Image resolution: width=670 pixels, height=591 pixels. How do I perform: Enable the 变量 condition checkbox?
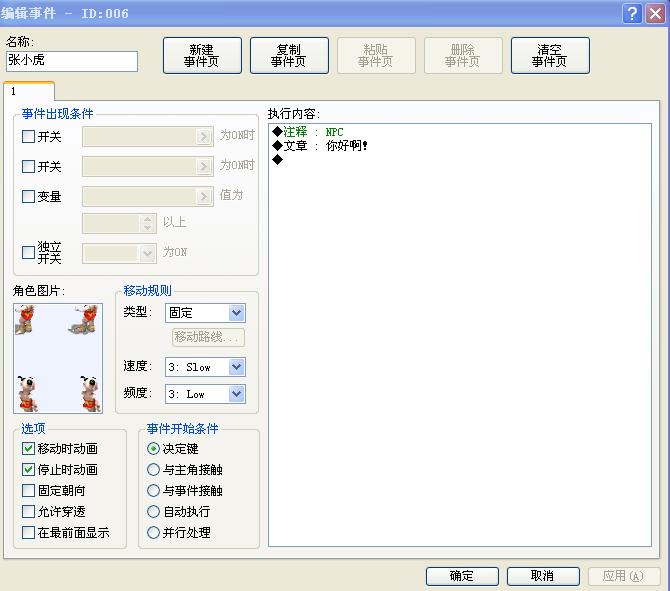(28, 197)
